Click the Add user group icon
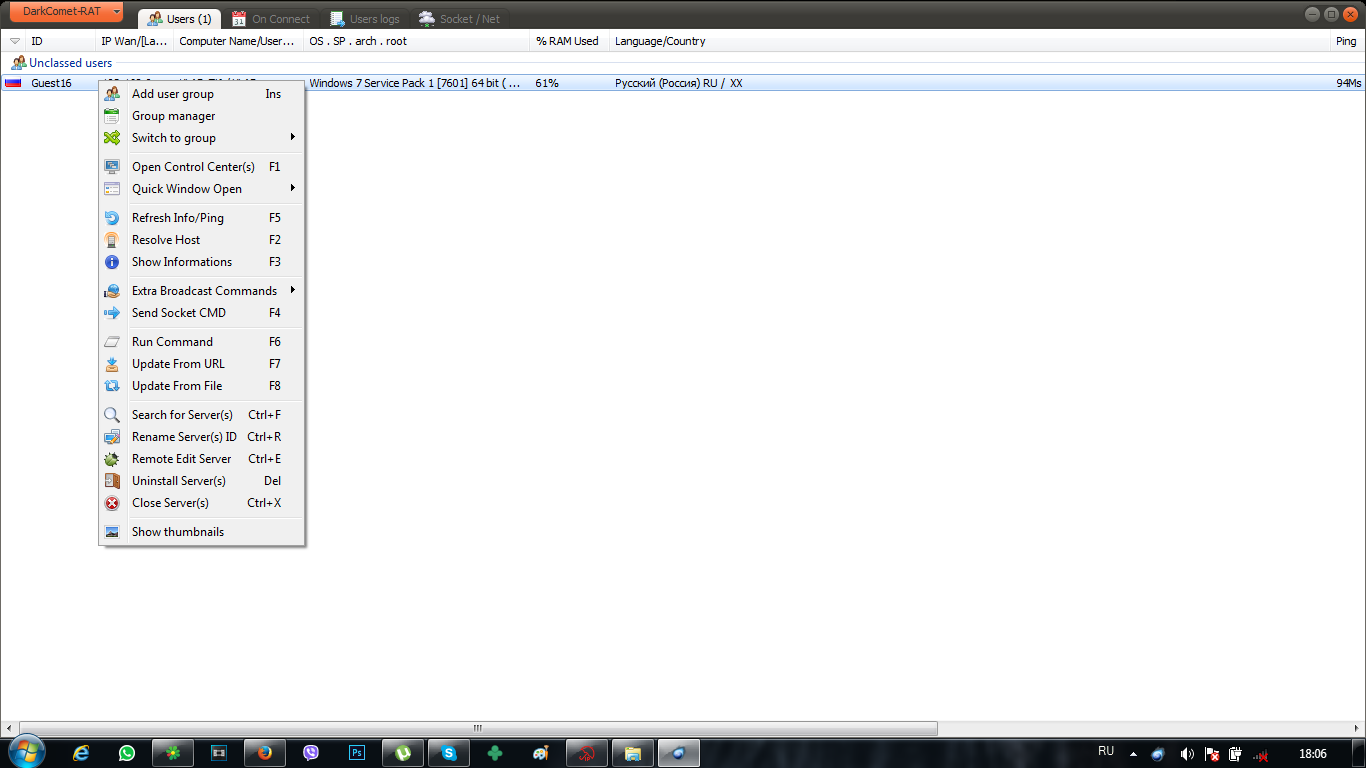 112,94
